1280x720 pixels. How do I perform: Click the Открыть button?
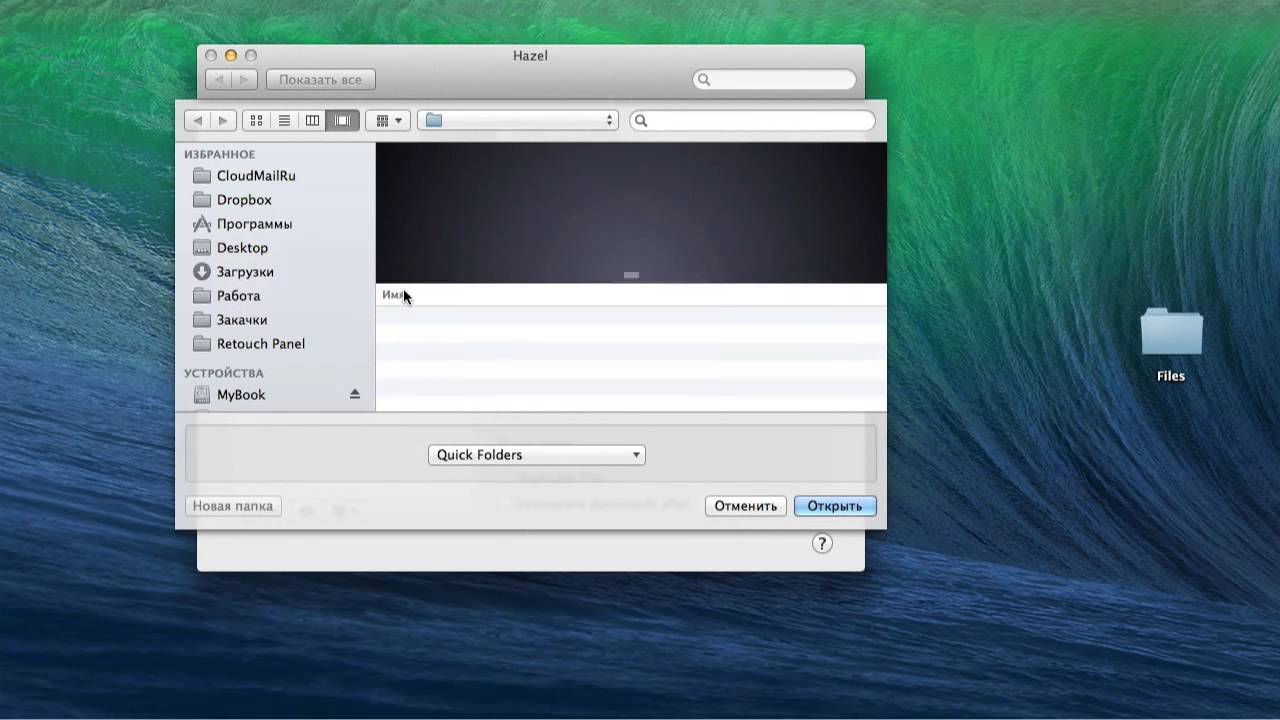click(835, 506)
